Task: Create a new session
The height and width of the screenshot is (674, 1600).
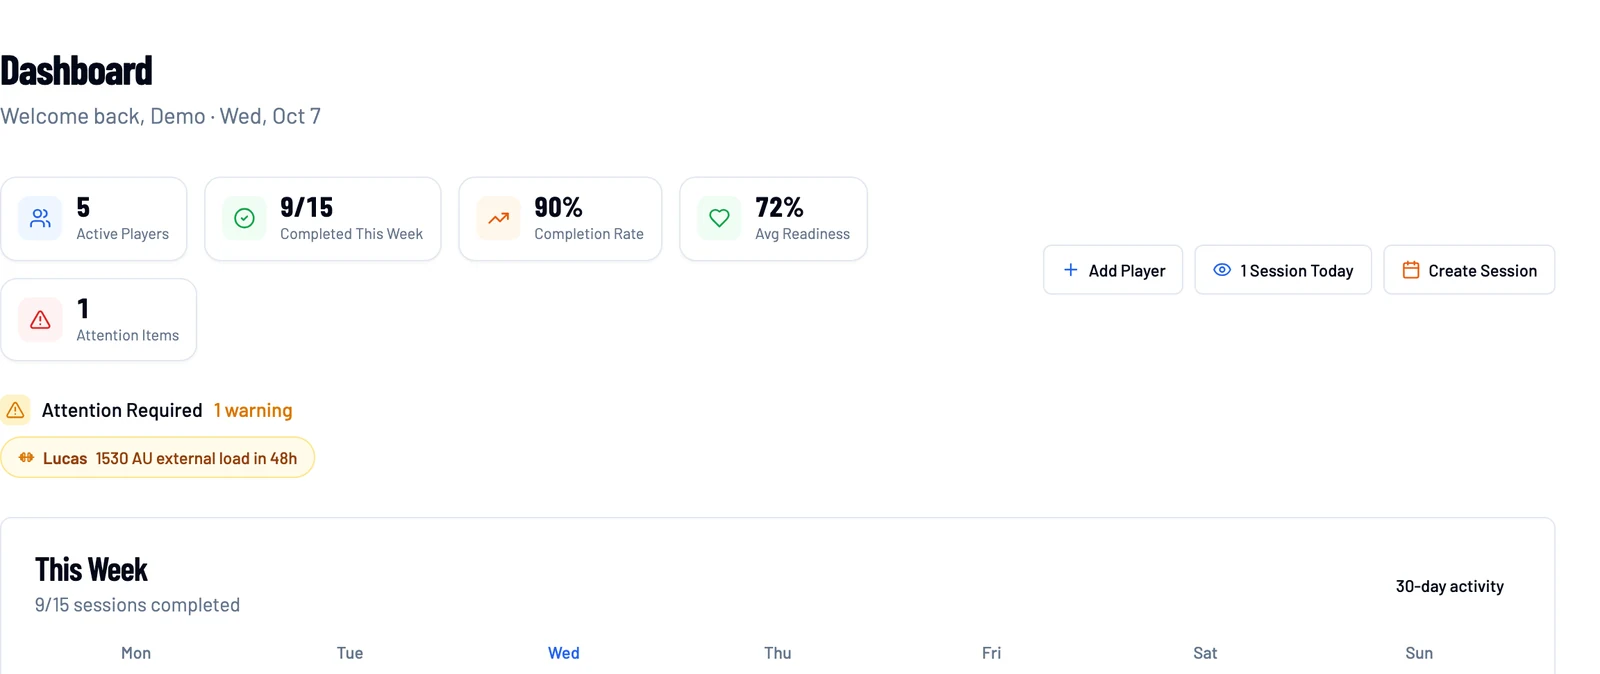Action: [x=1469, y=270]
